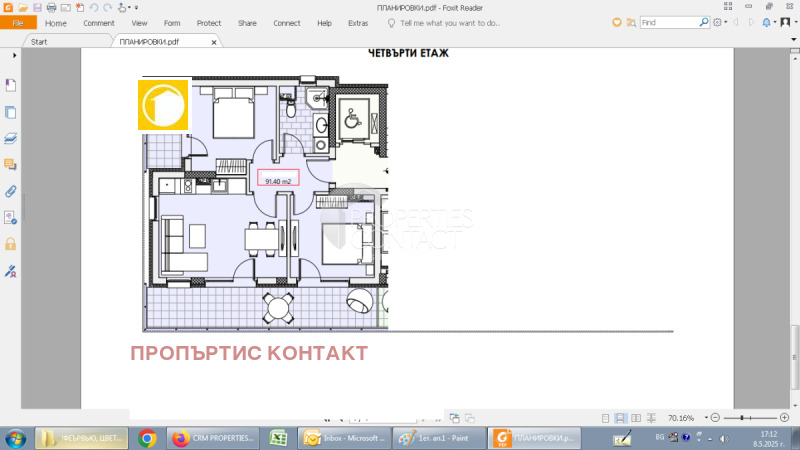The width and height of the screenshot is (800, 450).
Task: Select Facing pages view mode in status bar
Action: click(x=636, y=418)
